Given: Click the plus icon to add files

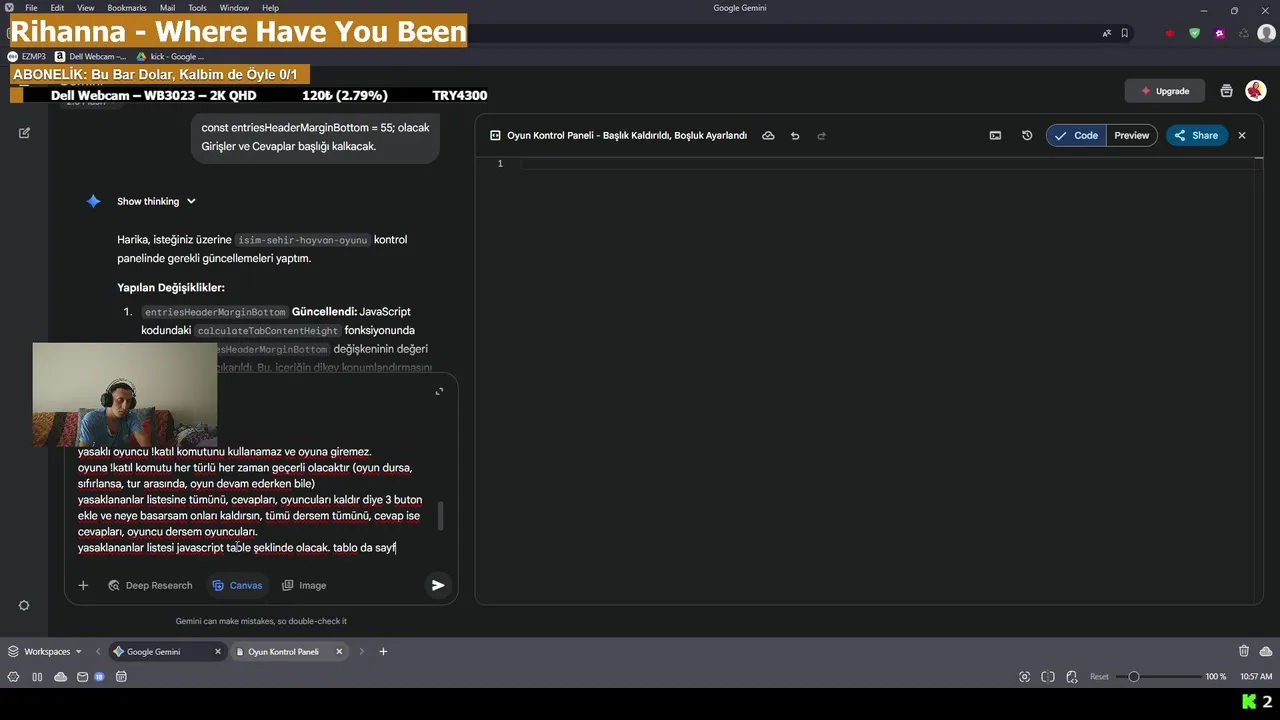Looking at the screenshot, I should 83,585.
